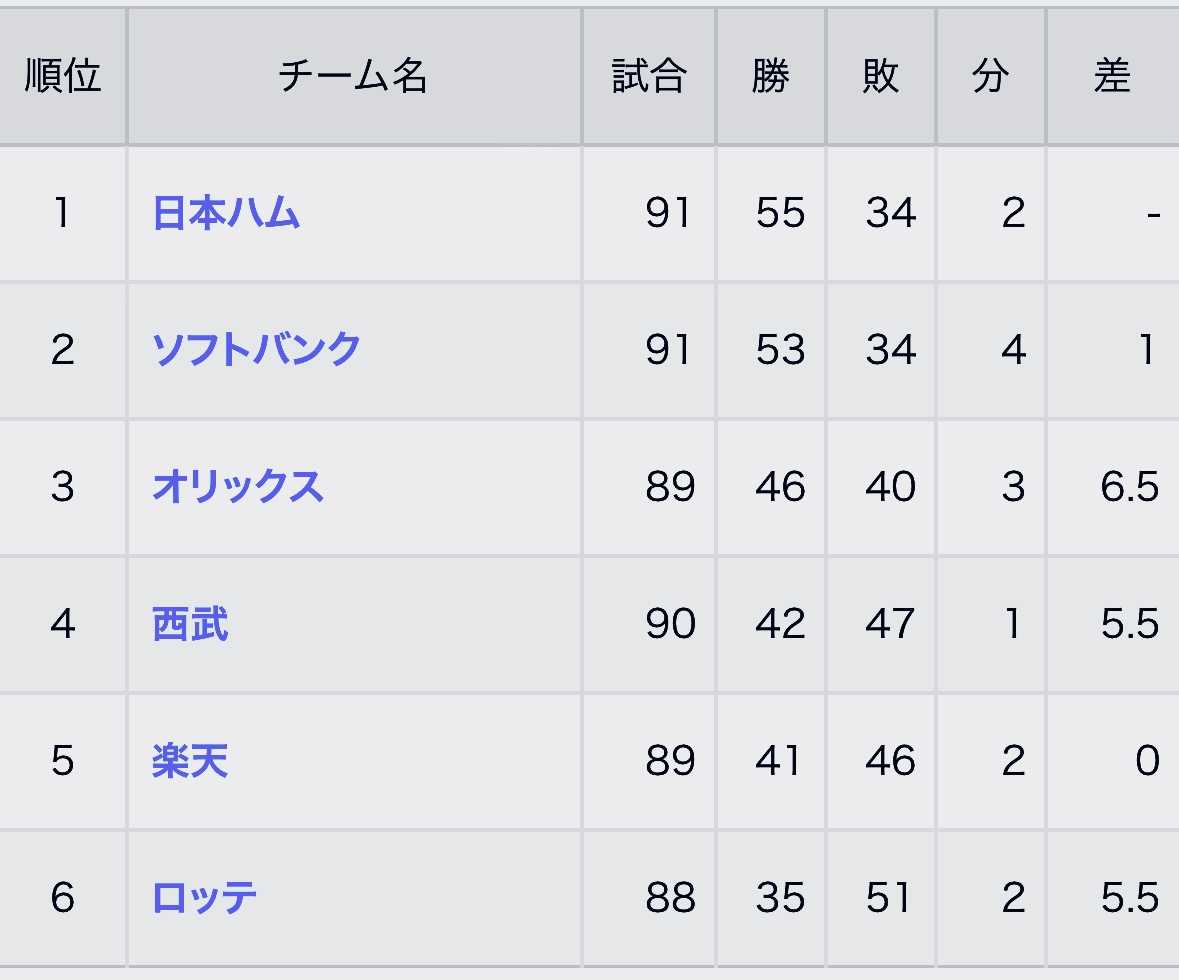1179x980 pixels.
Task: Select the チーム名 column header
Action: click(x=353, y=76)
